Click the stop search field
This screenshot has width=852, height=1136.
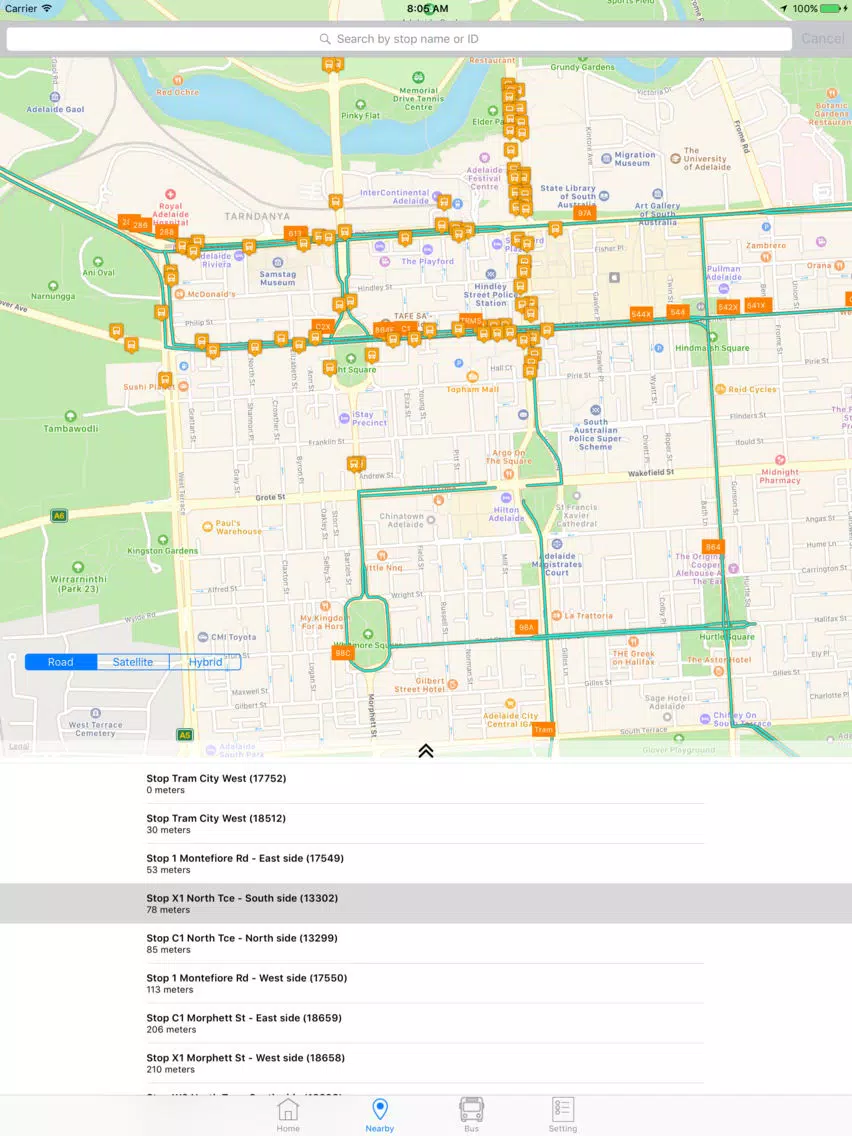[x=399, y=39]
